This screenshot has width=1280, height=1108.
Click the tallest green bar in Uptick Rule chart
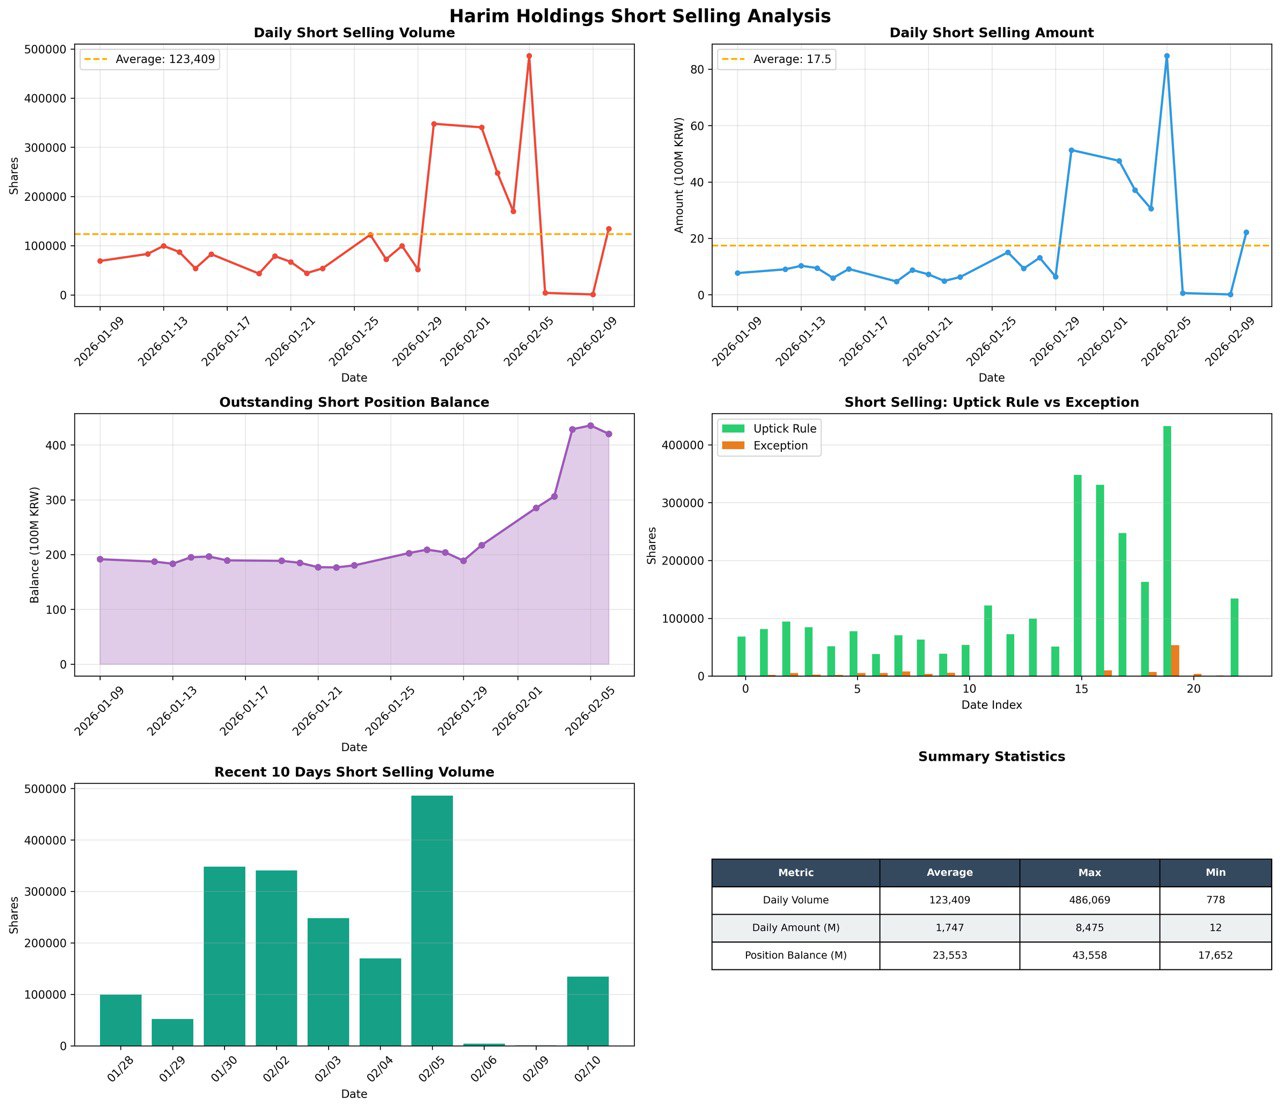(x=1167, y=550)
